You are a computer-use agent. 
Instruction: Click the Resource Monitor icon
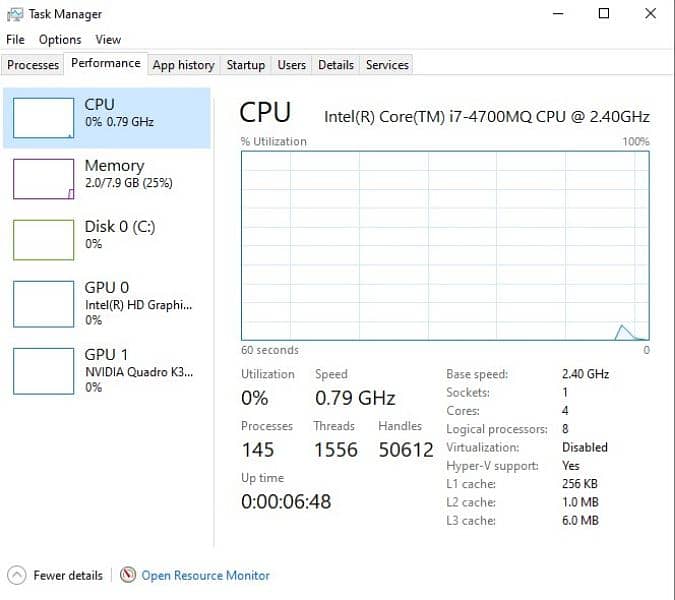[128, 575]
